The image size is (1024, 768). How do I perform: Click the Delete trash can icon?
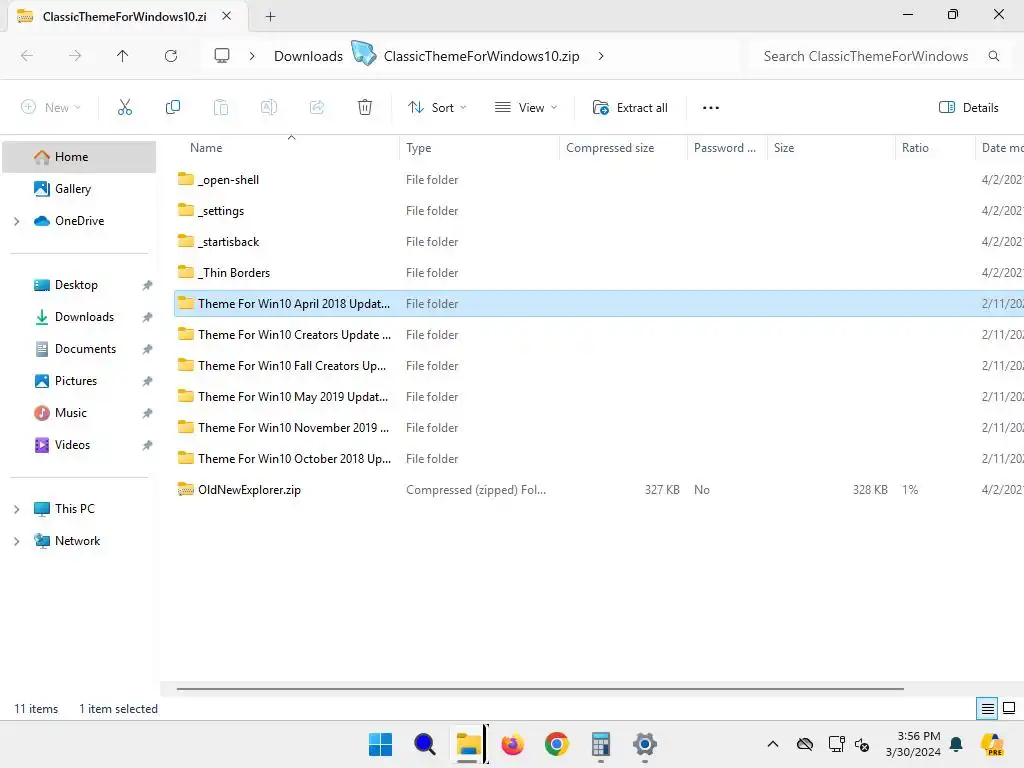365,108
